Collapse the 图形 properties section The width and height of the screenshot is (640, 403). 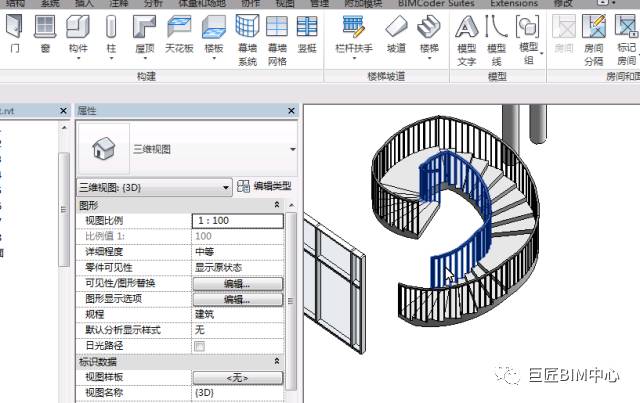(277, 205)
